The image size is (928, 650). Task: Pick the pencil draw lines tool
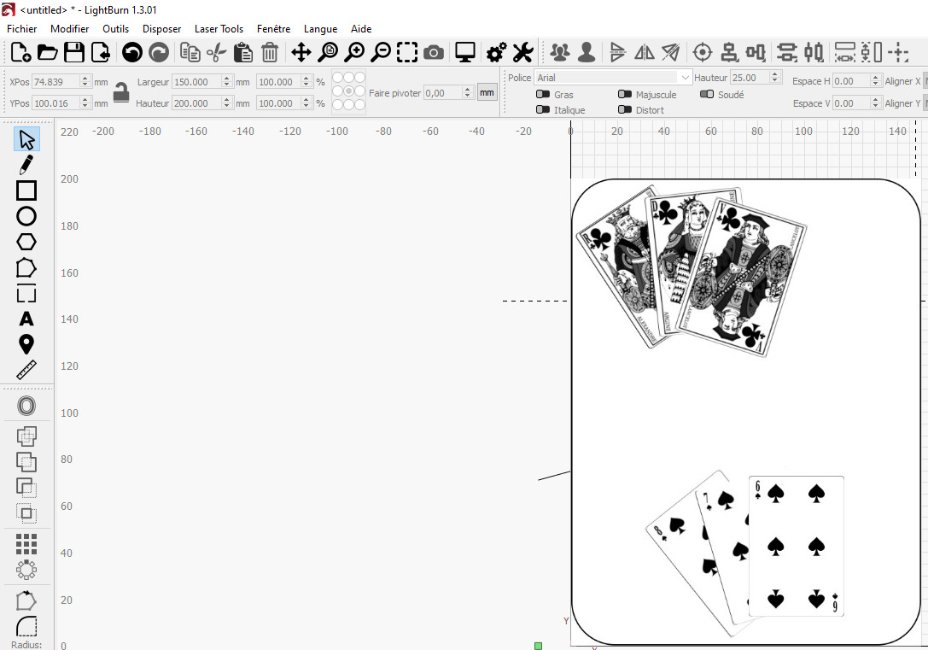pos(26,165)
